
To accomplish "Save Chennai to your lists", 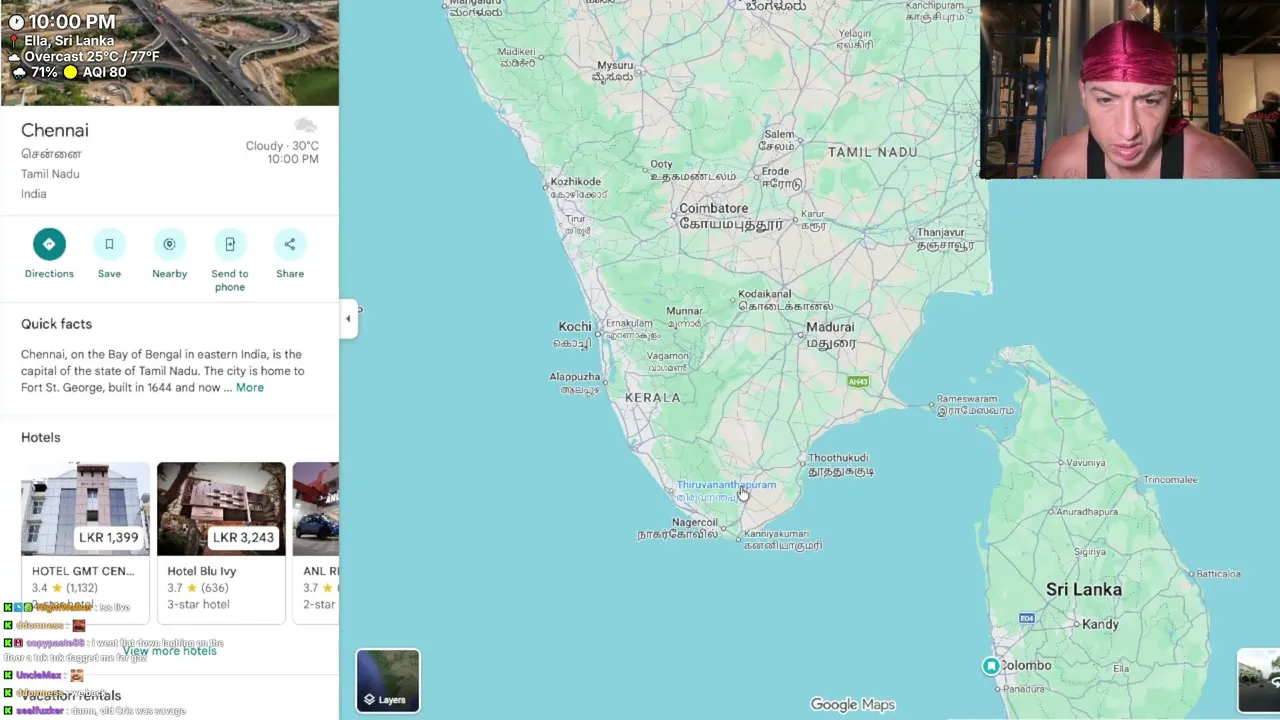I will [x=109, y=244].
